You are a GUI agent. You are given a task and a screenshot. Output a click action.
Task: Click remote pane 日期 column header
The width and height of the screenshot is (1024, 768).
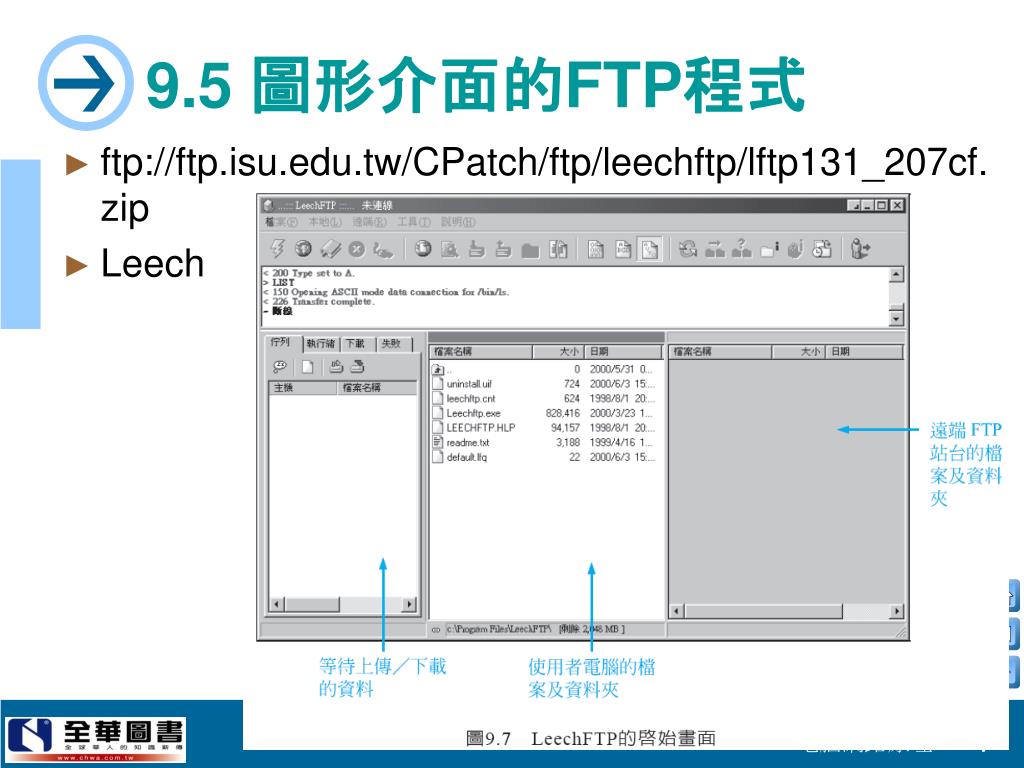pyautogui.click(x=864, y=352)
